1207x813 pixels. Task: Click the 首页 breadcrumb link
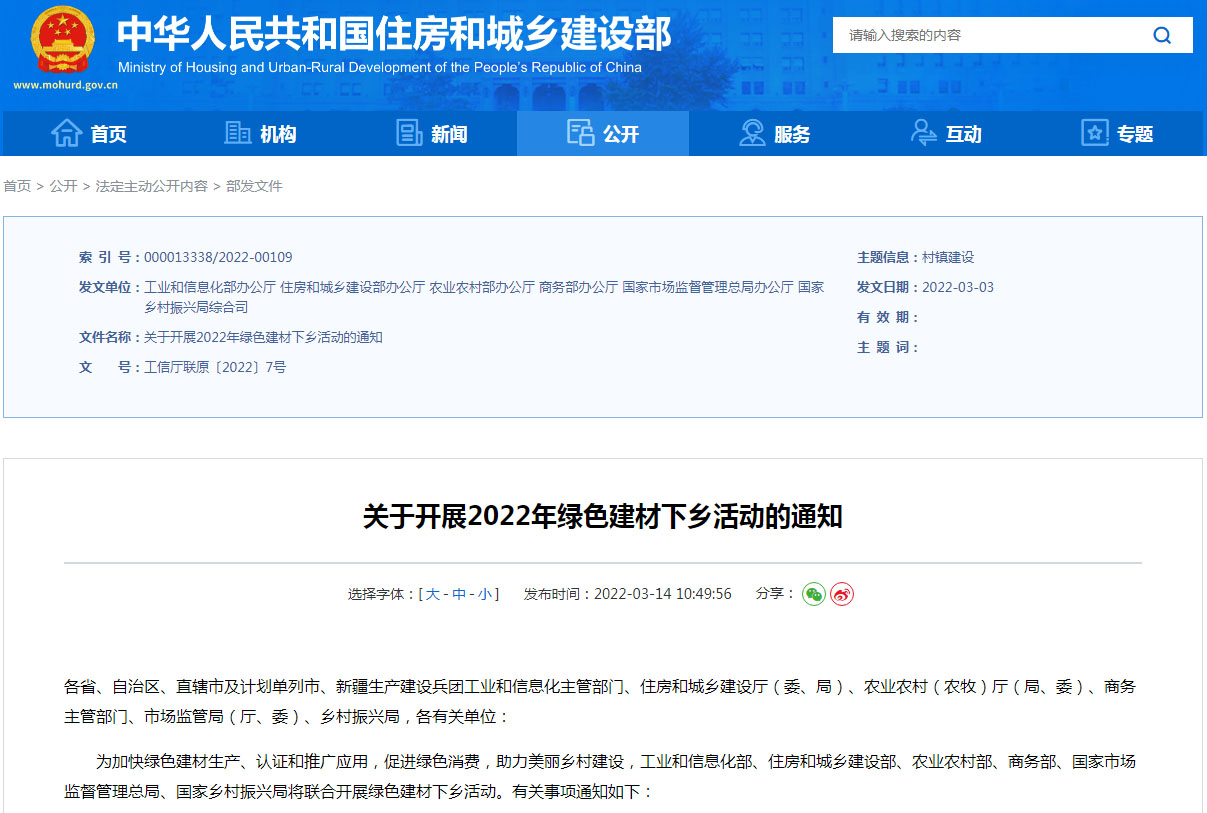(17, 186)
